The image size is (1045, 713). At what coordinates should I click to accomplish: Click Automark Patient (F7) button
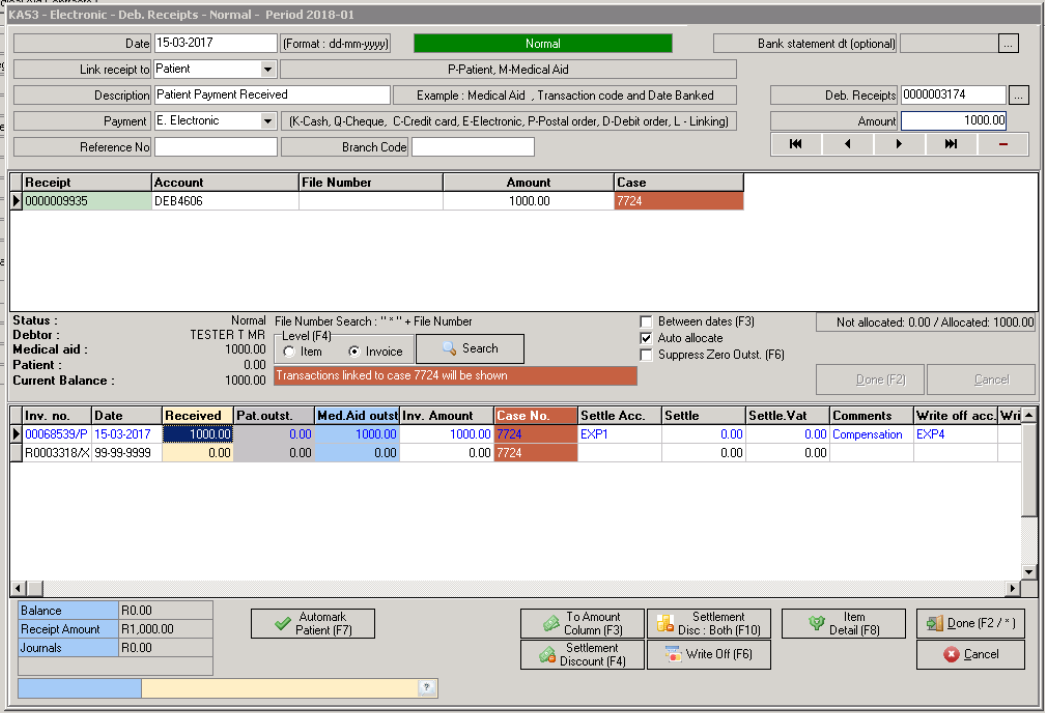312,624
